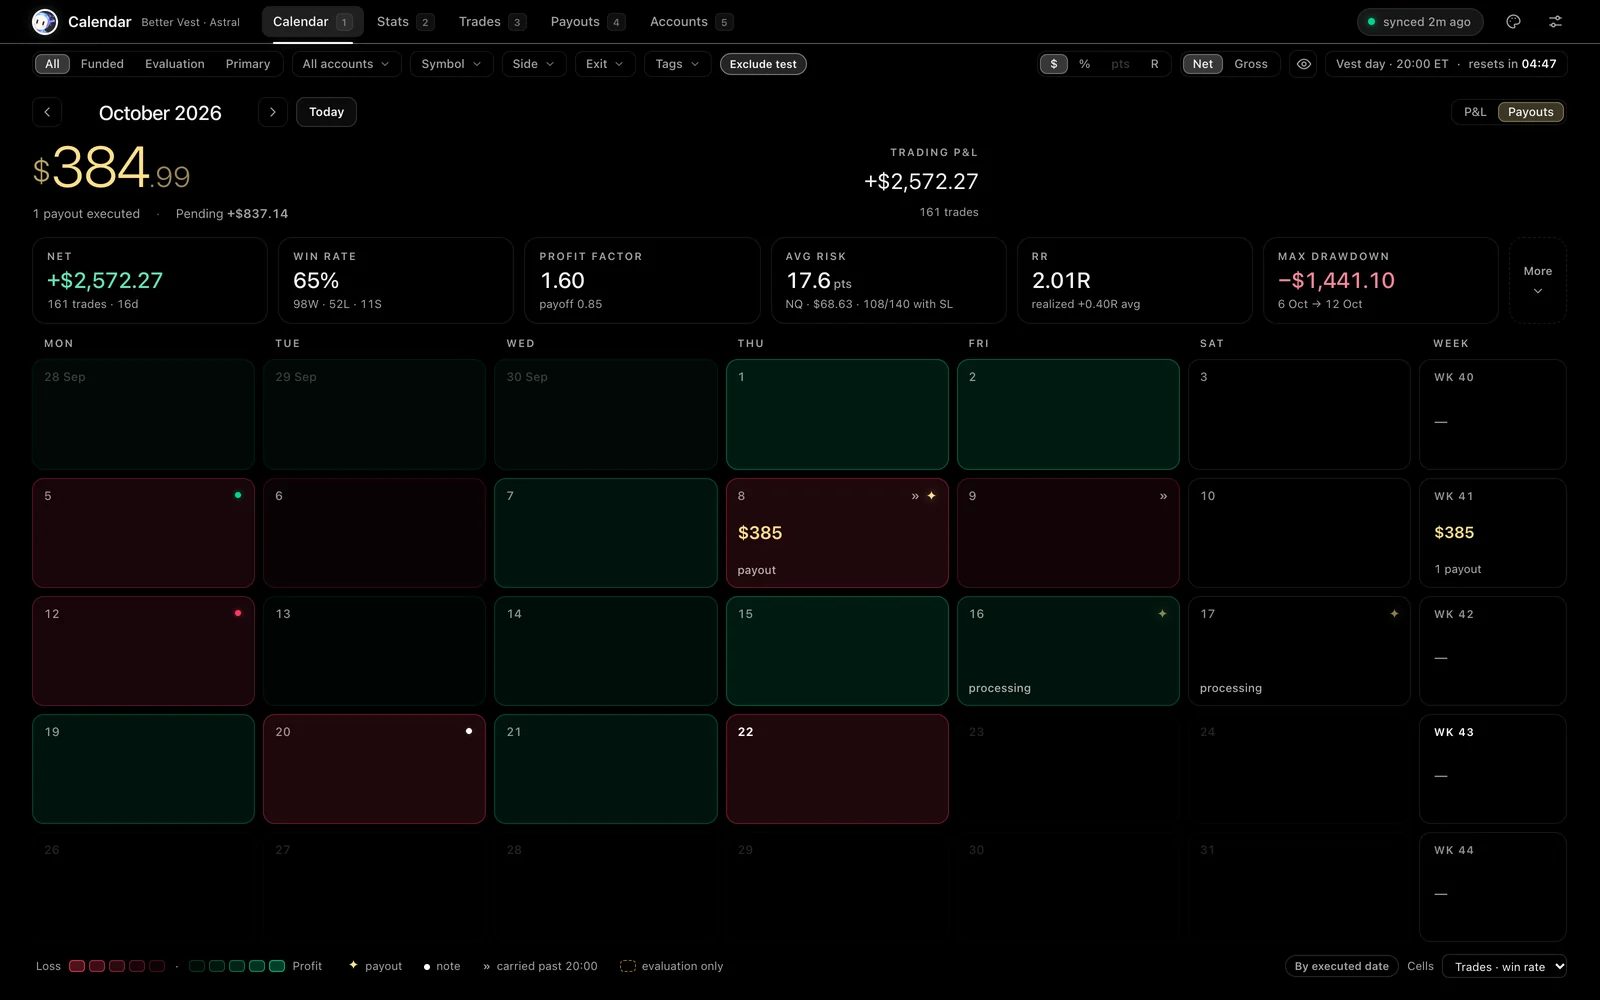This screenshot has height=1000, width=1600.
Task: Go to previous month arrow
Action: (47, 112)
